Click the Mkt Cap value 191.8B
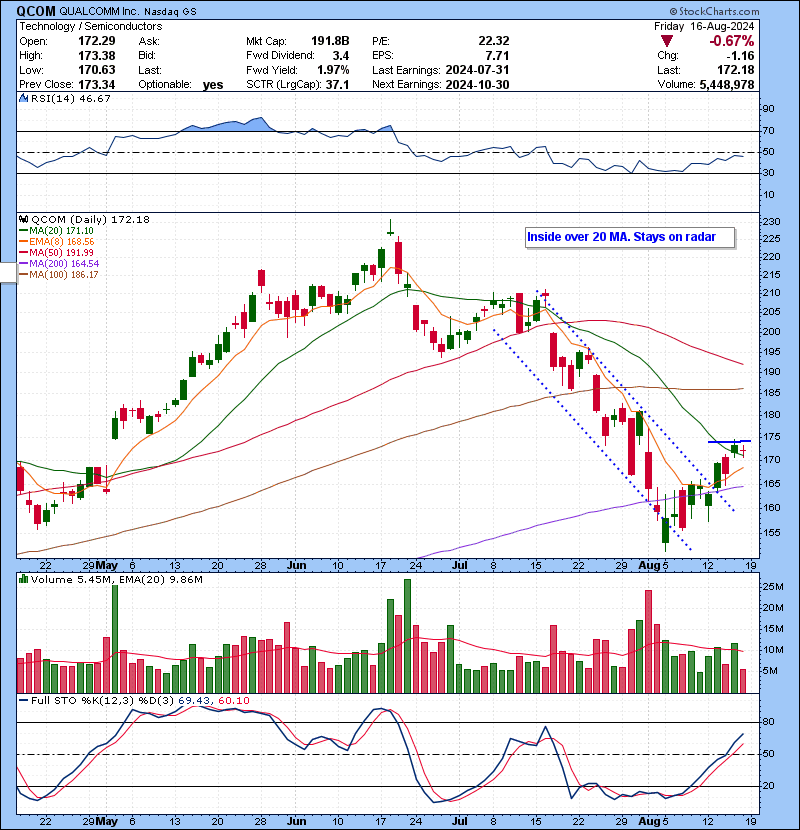The image size is (800, 830). click(330, 41)
